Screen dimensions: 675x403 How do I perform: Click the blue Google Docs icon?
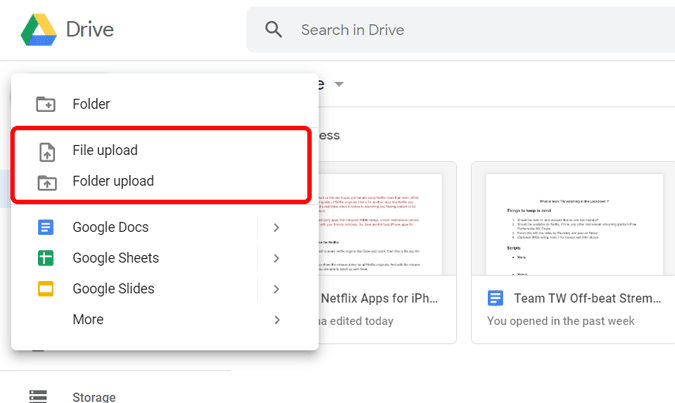click(46, 227)
